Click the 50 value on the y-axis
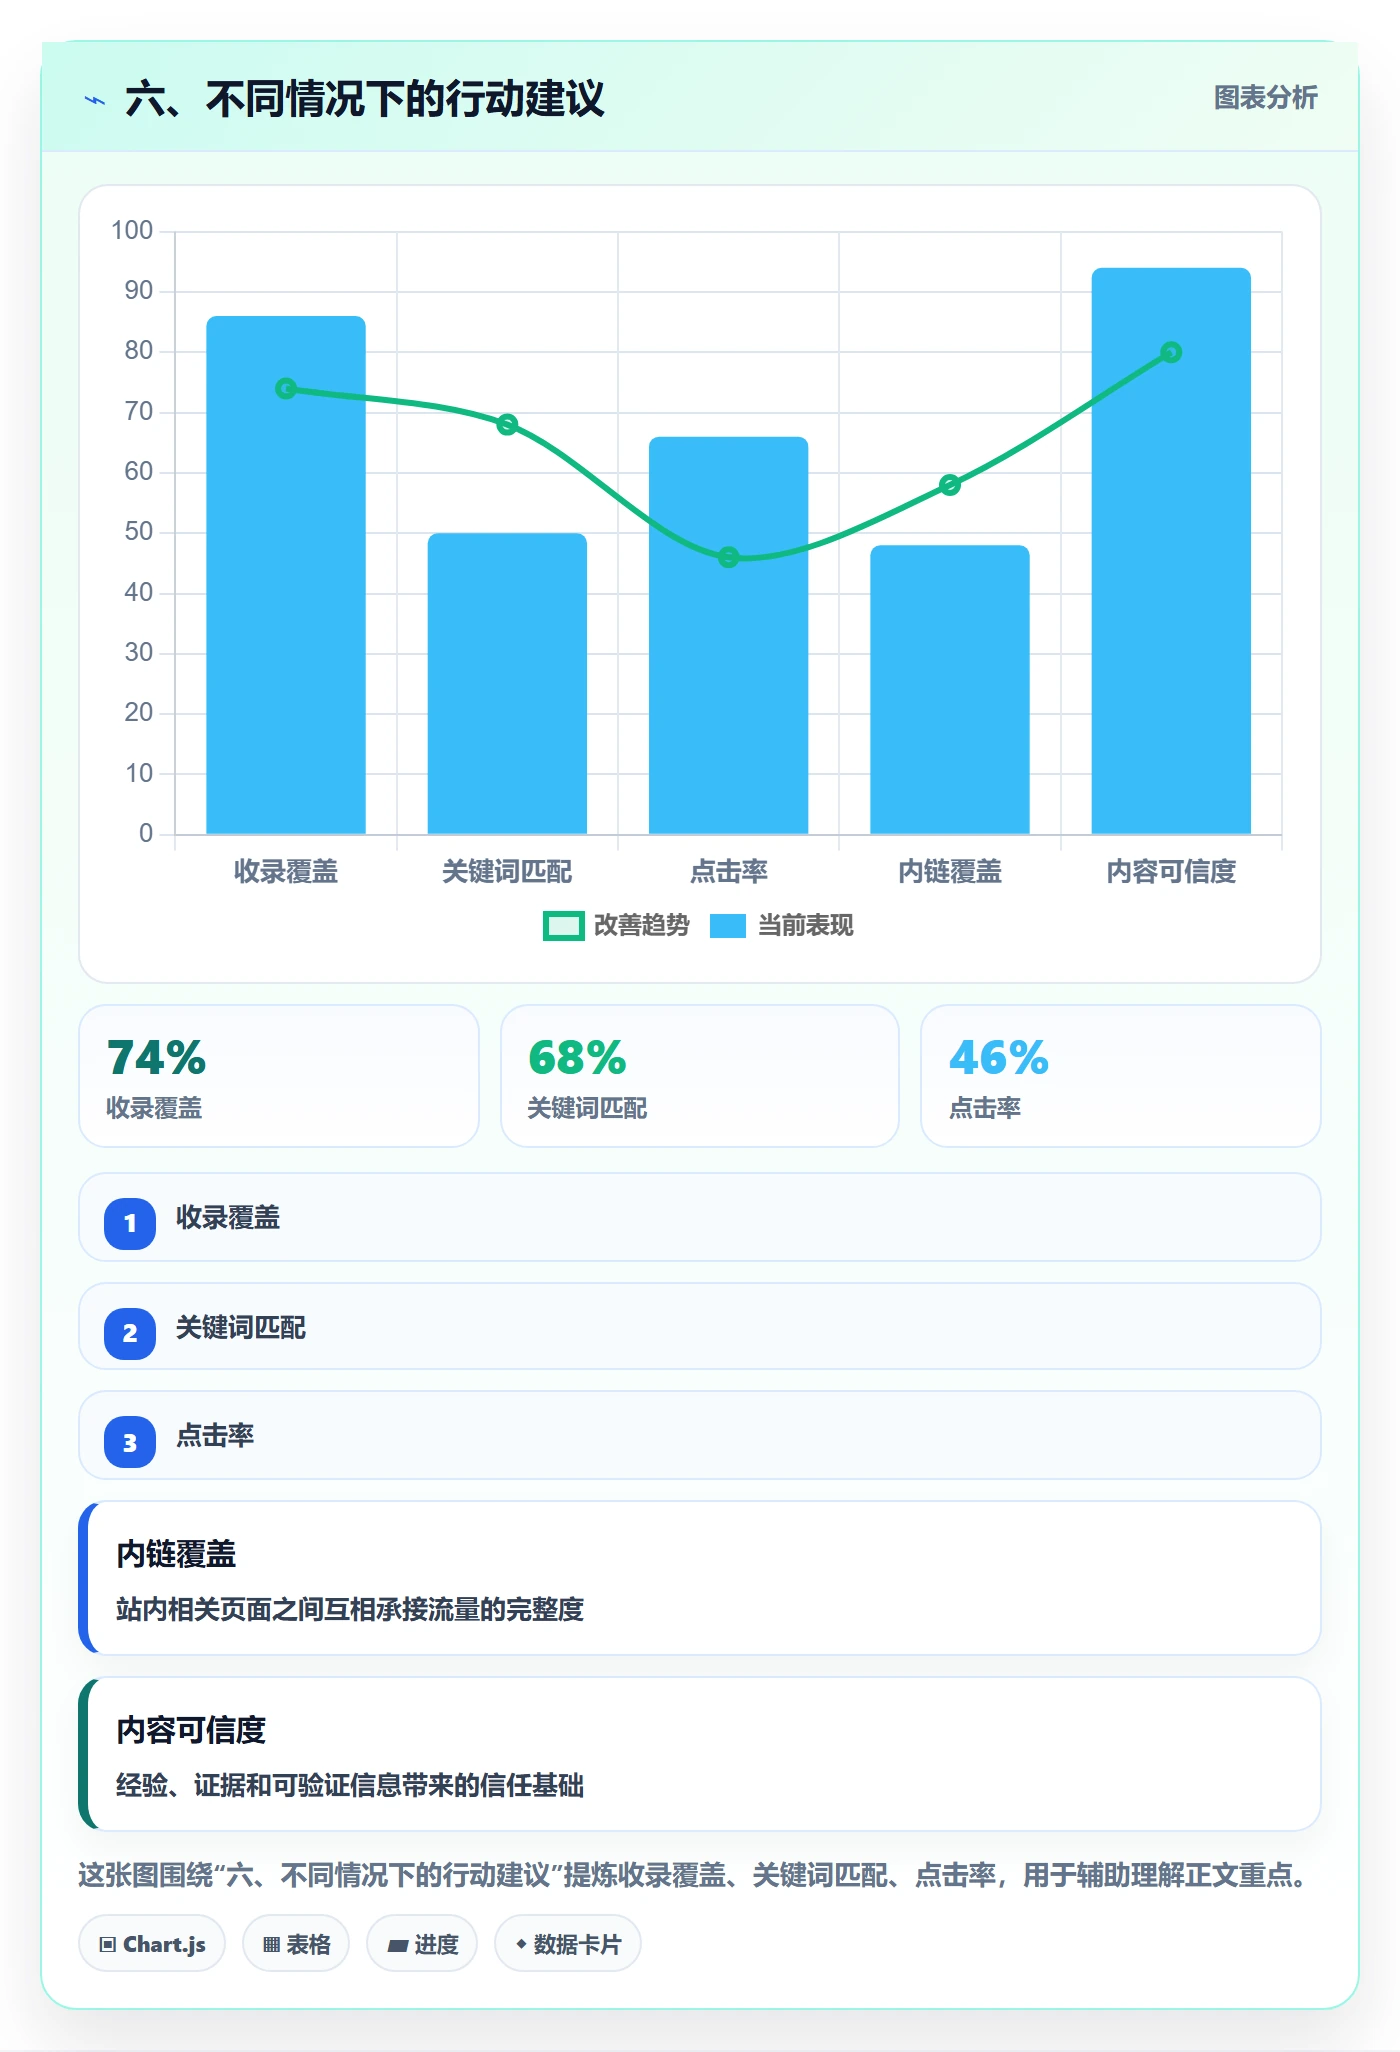This screenshot has height=2052, width=1400. (139, 532)
